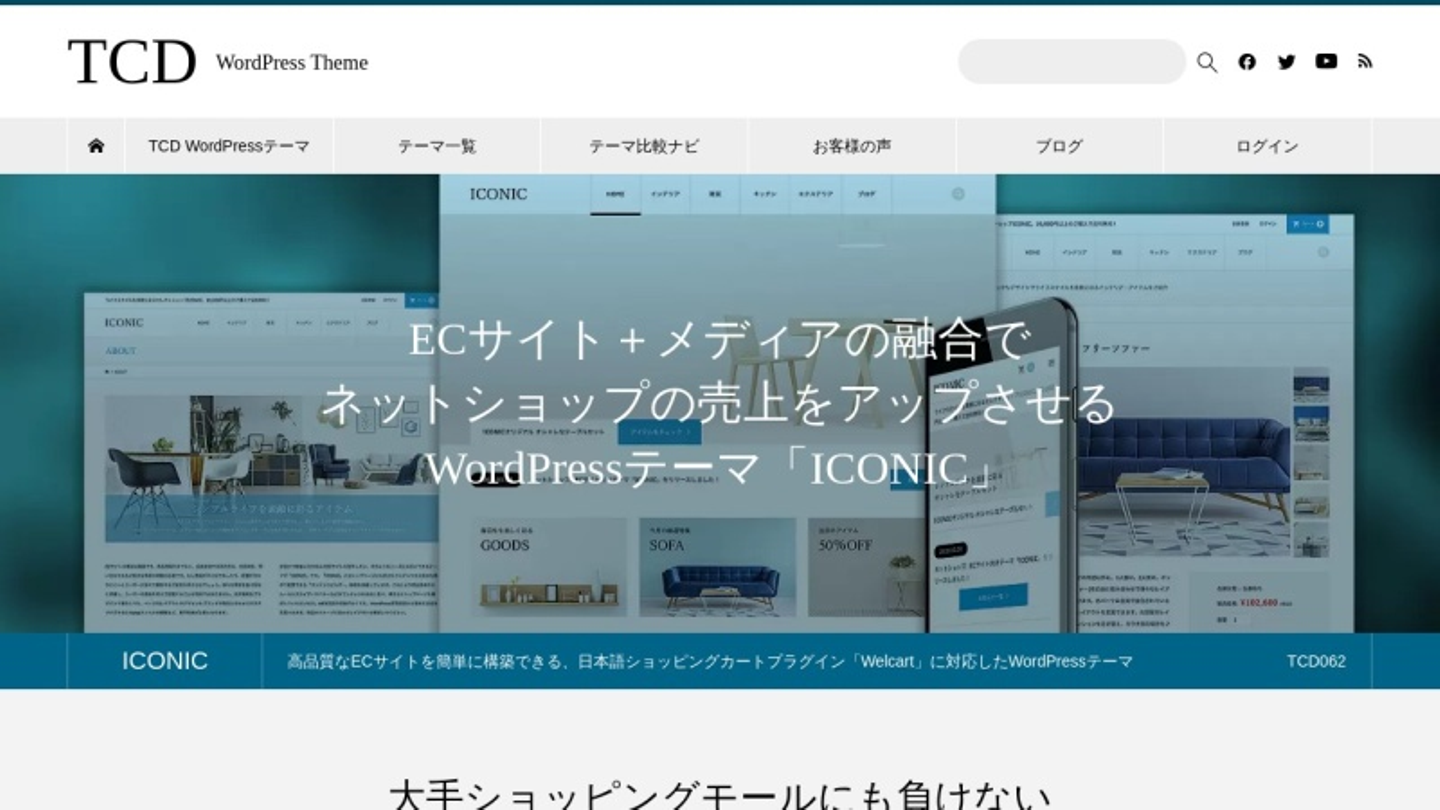Image resolution: width=1440 pixels, height=810 pixels.
Task: Click the smartphone mockup image
Action: [1003, 466]
